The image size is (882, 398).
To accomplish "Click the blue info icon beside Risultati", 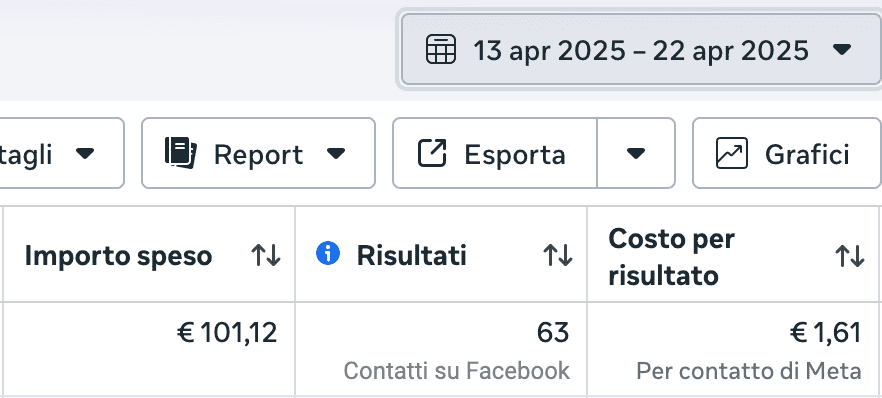I will pyautogui.click(x=328, y=254).
